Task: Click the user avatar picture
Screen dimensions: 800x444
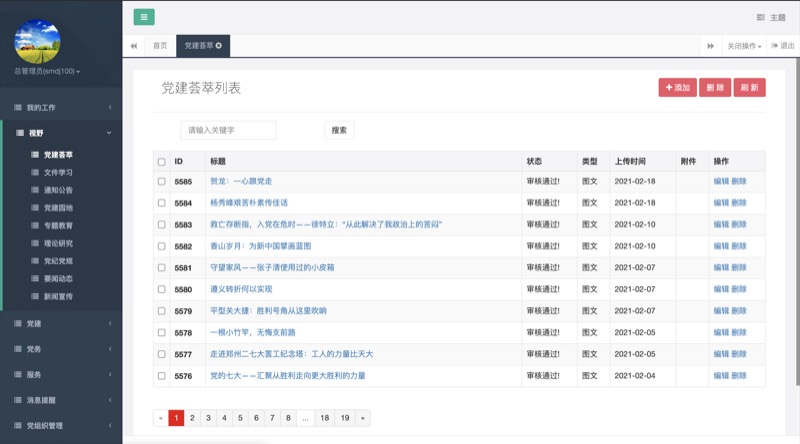Action: 37,41
